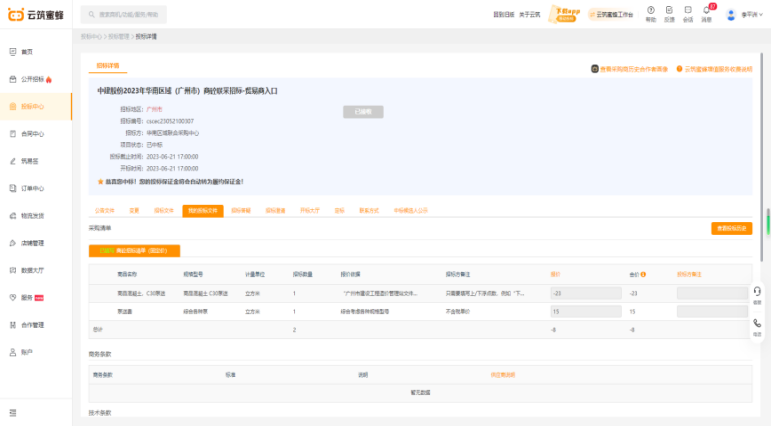Click the orange button at right of 采购清单

731,228
